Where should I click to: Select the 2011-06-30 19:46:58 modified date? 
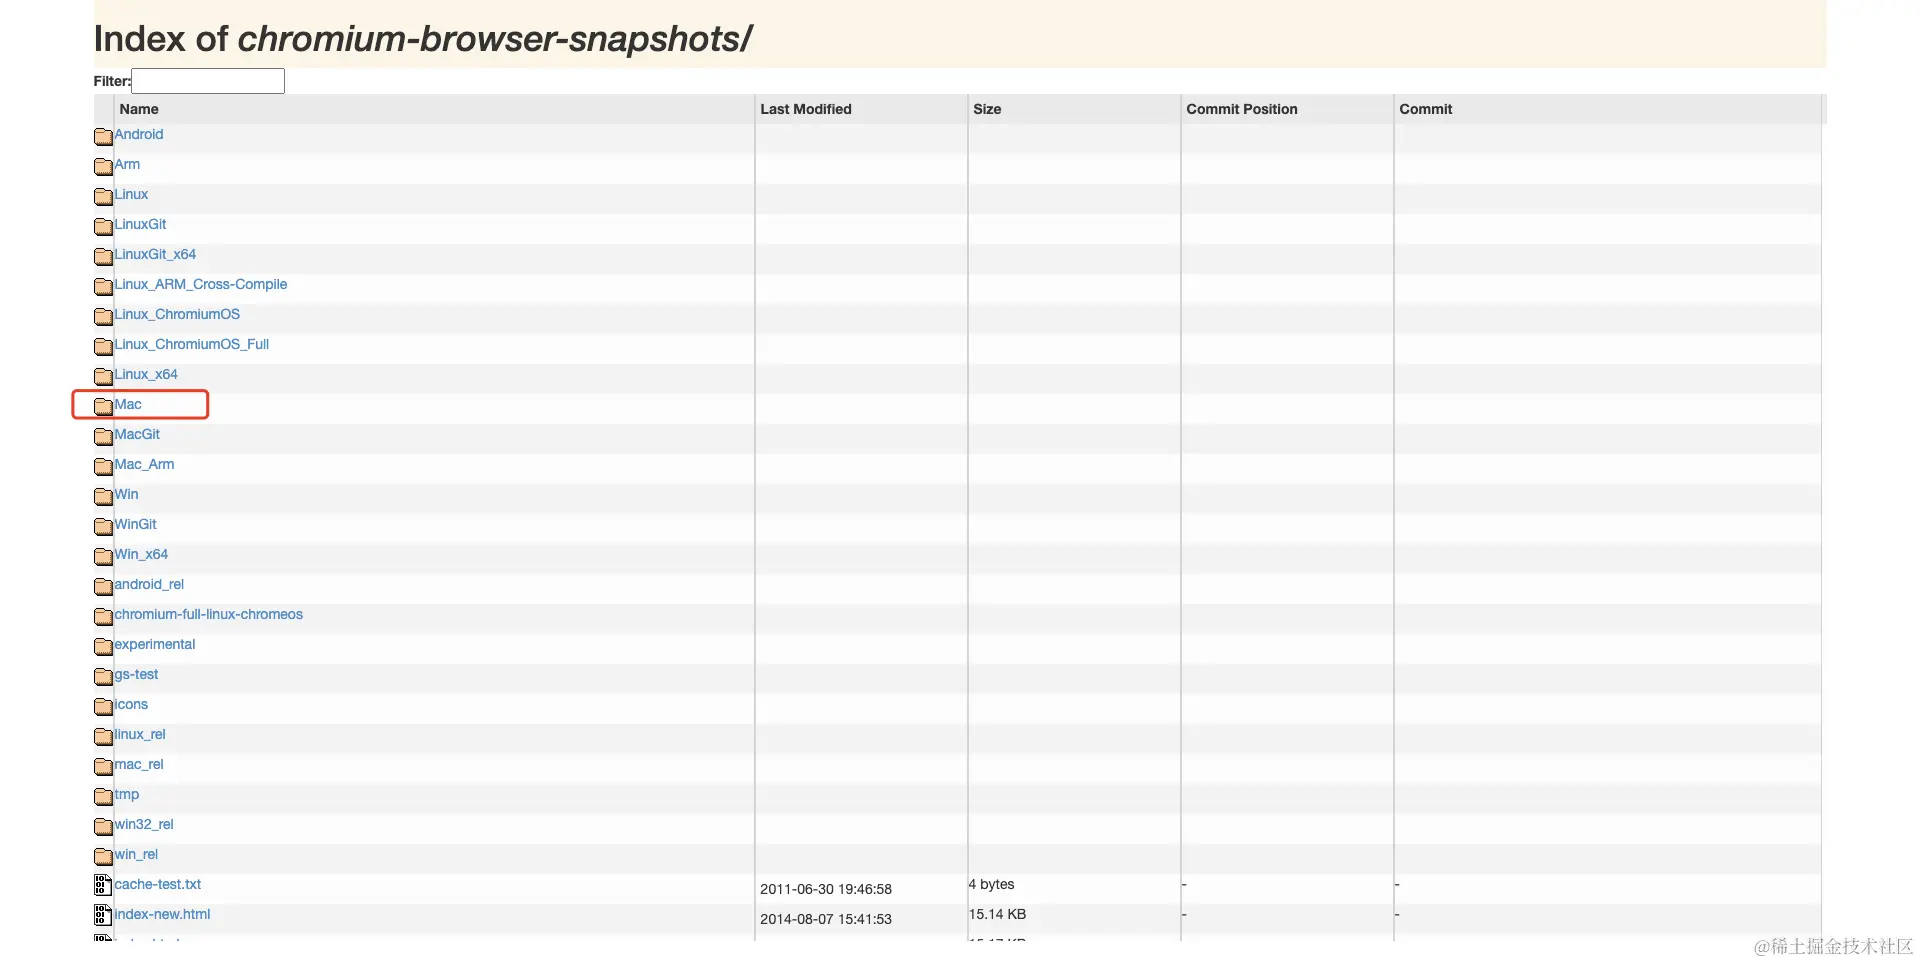826,889
